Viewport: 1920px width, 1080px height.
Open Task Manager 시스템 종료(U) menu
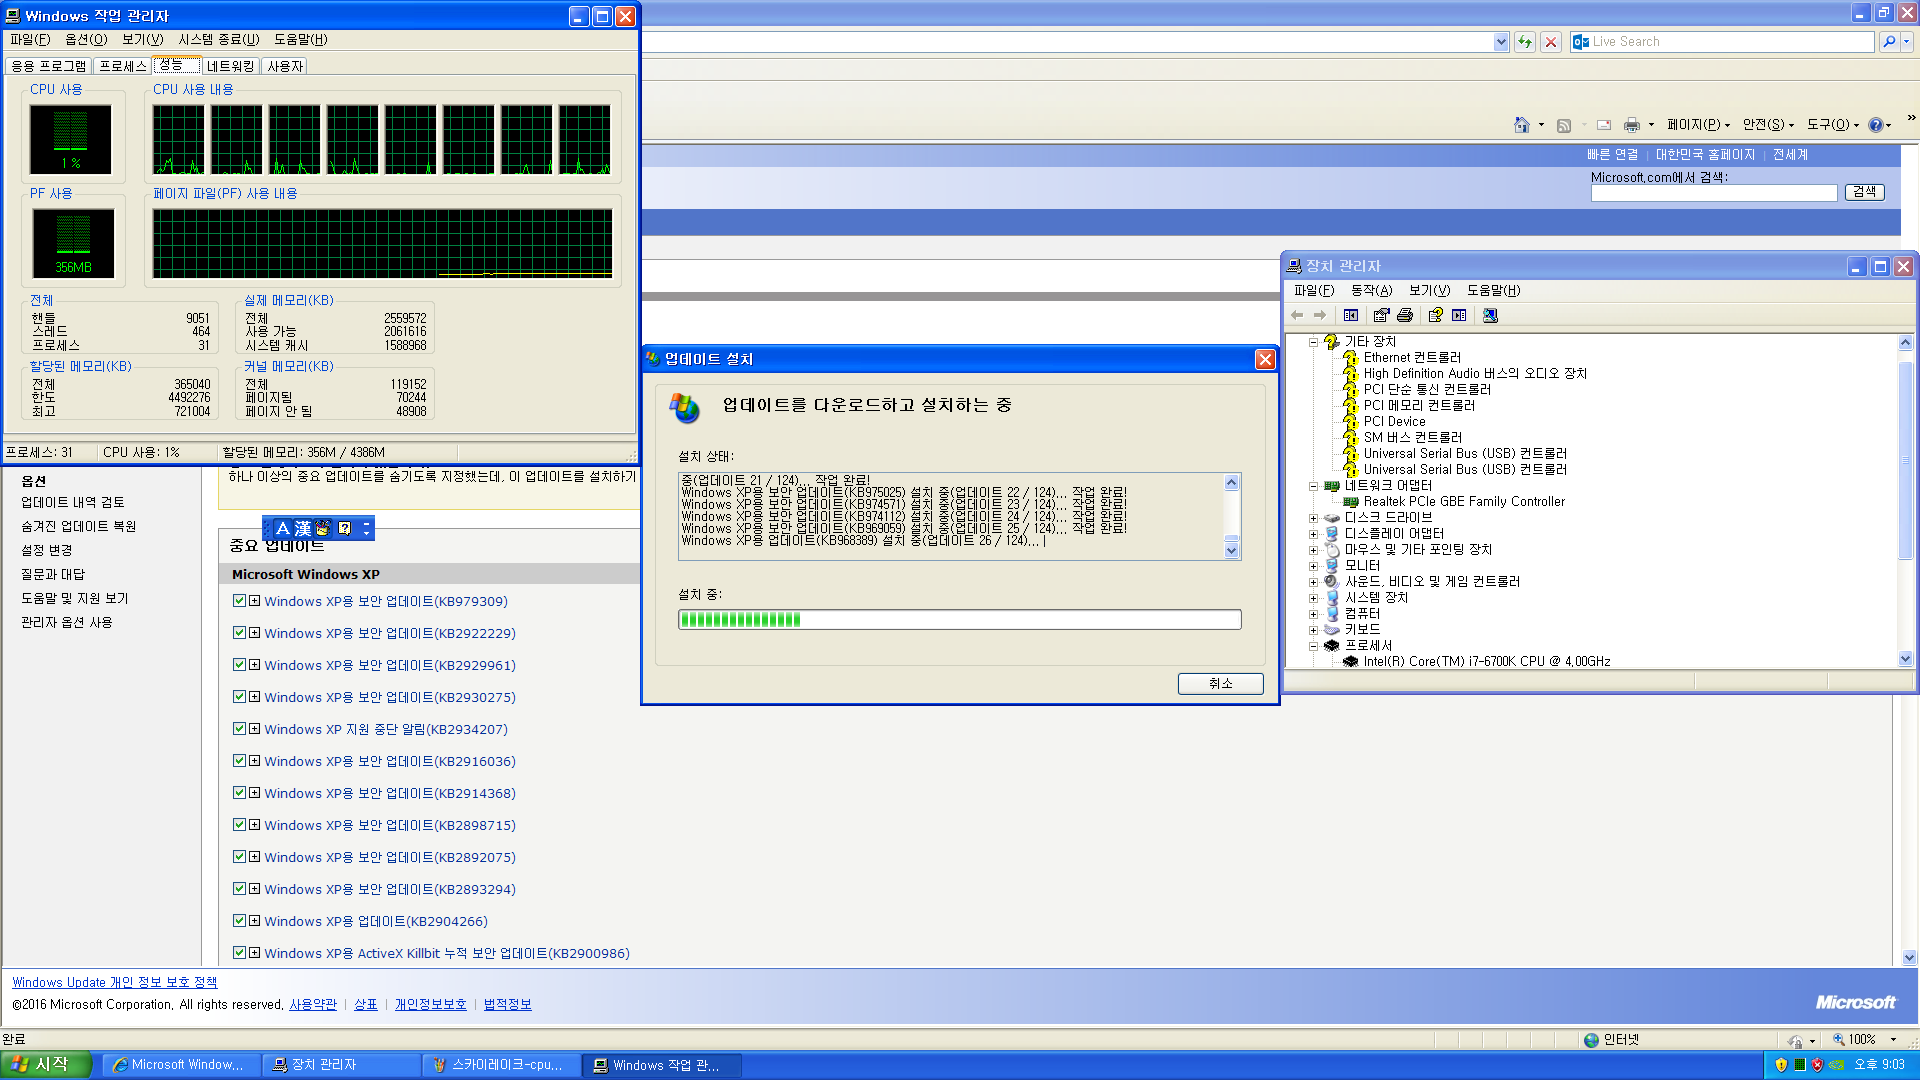point(219,39)
